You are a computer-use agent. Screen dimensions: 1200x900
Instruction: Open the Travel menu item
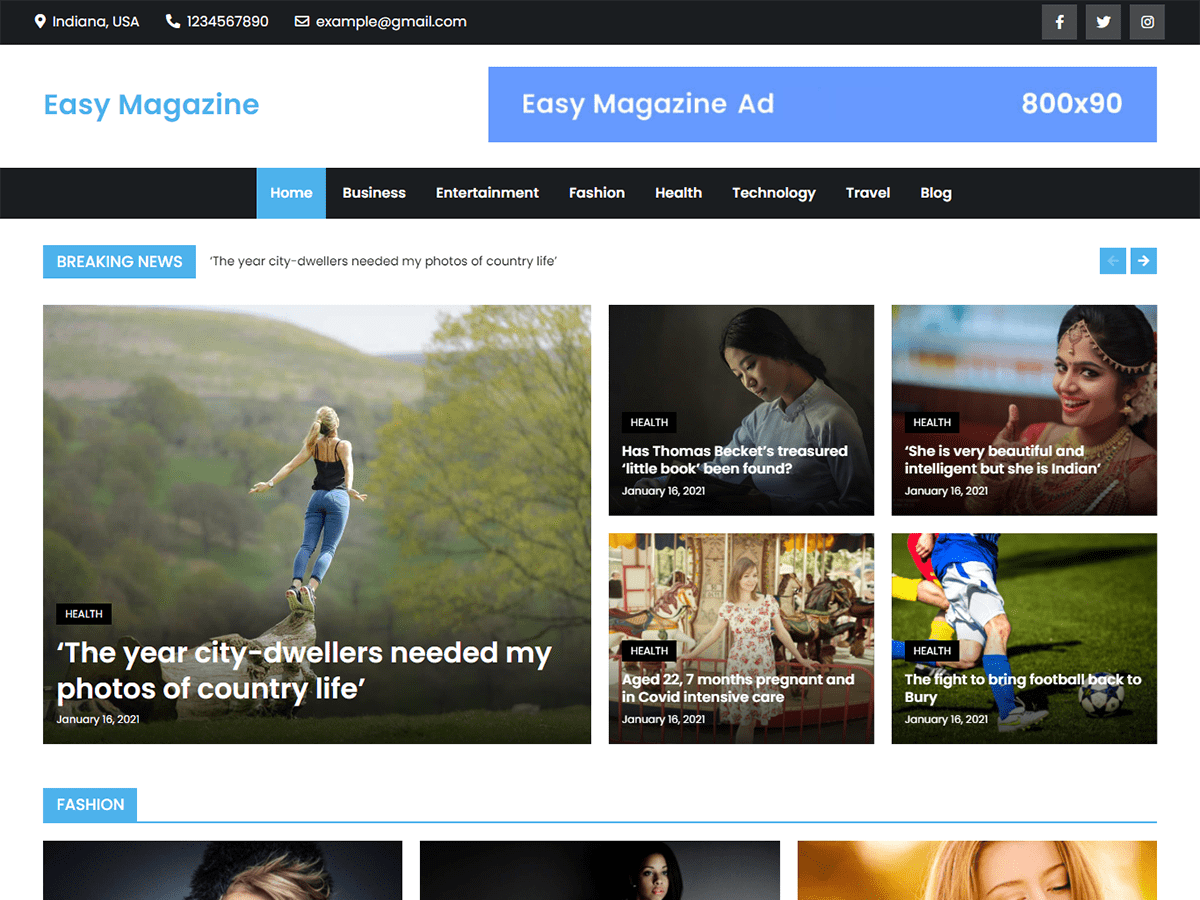pos(867,193)
